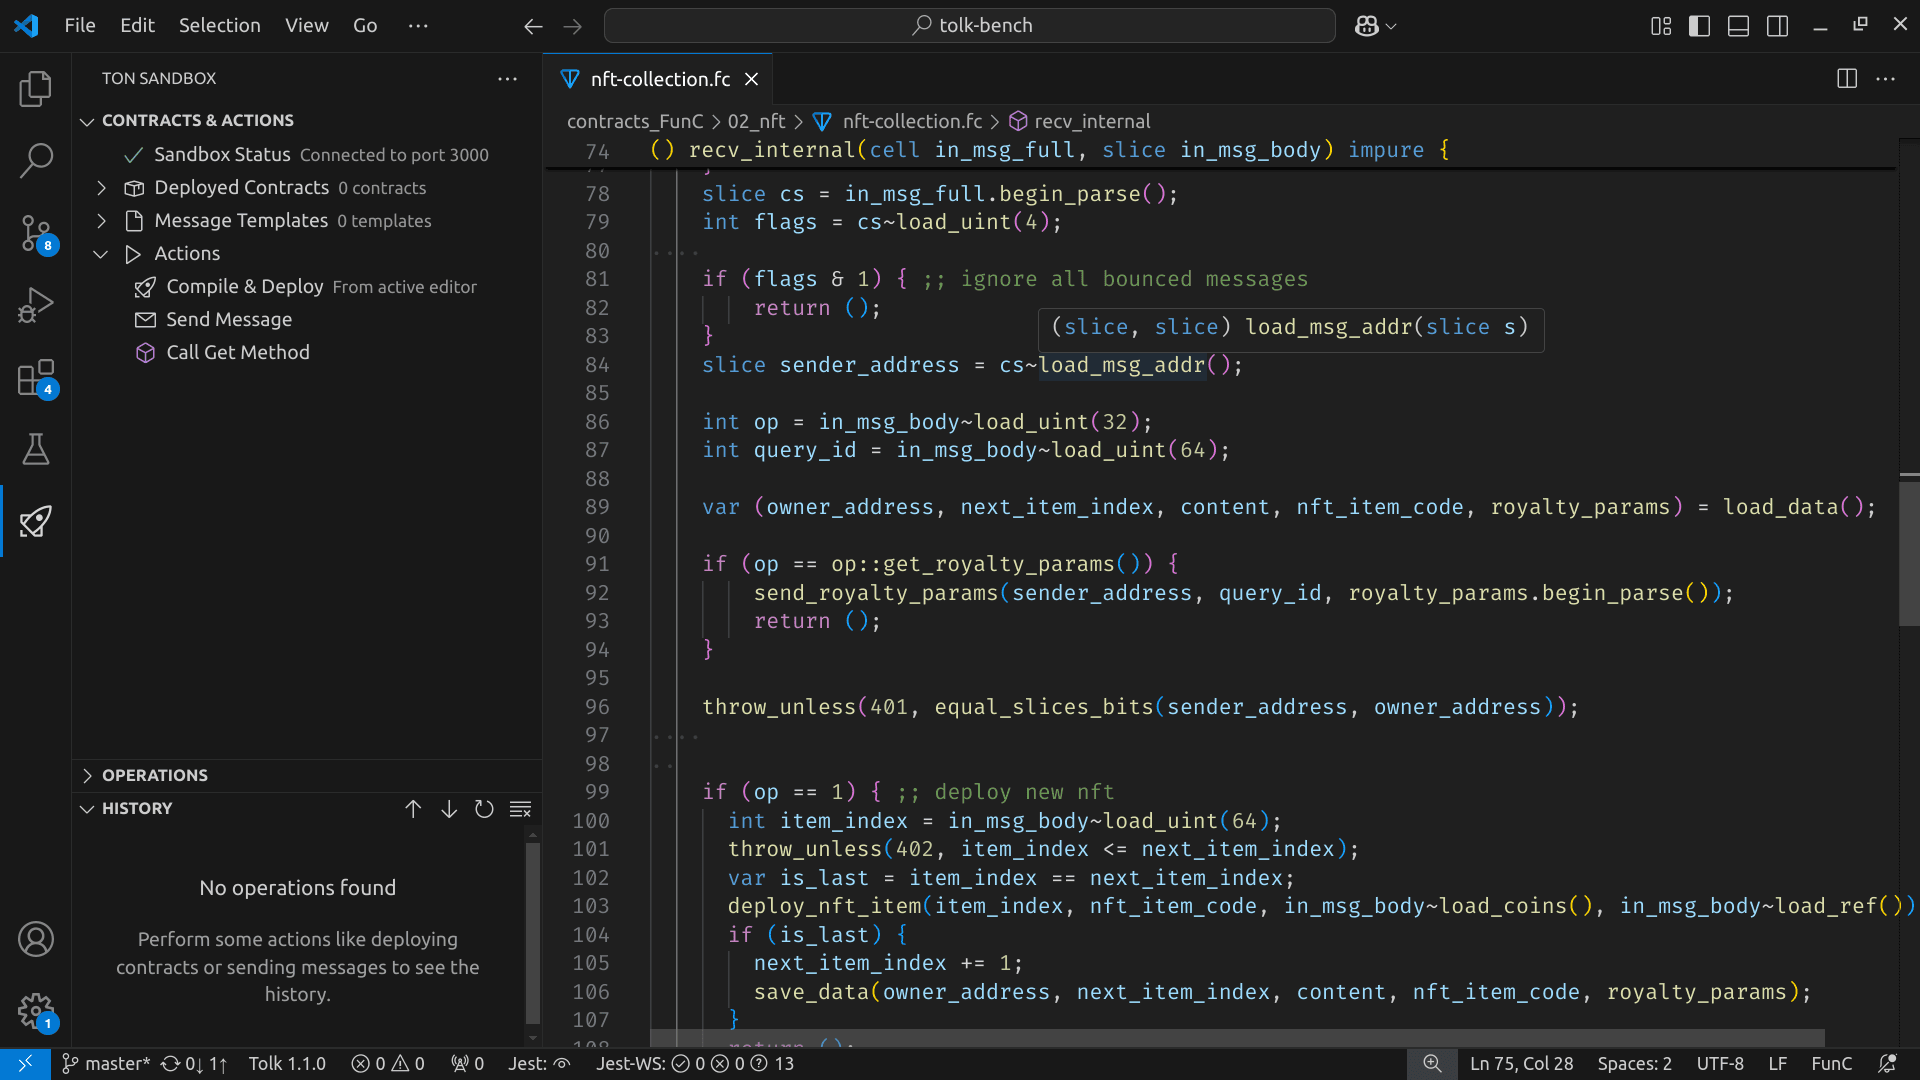The image size is (1920, 1080).
Task: Open the Testing beaker view
Action: [x=36, y=450]
